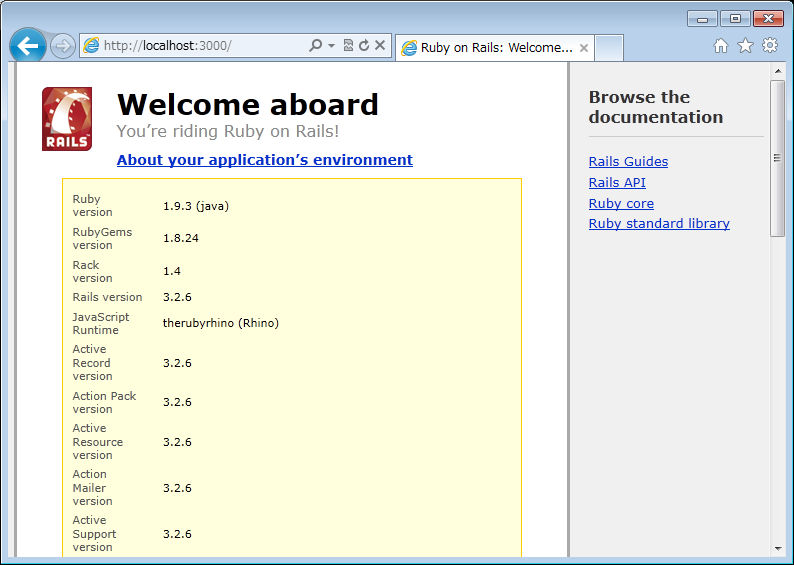794x565 pixels.
Task: Click the Rails logo image
Action: click(x=67, y=119)
